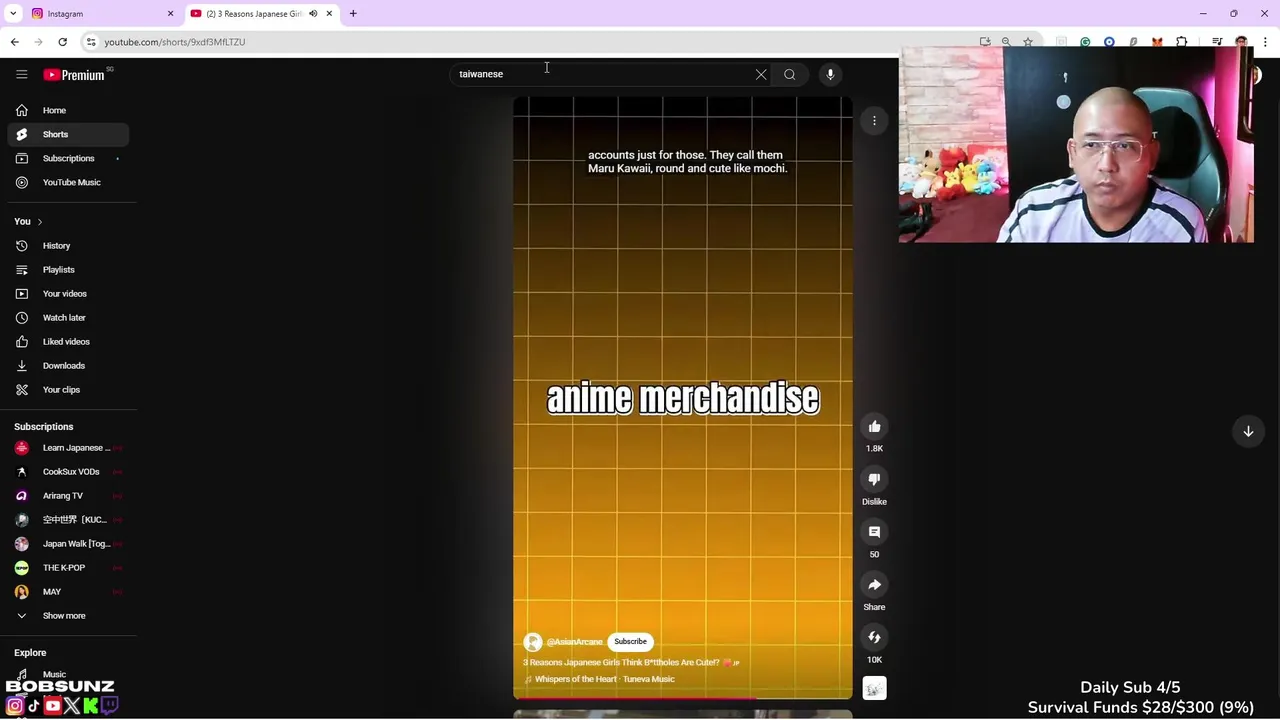This screenshot has height=720, width=1280.
Task: Open Subscriptions in the sidebar
Action: [68, 158]
